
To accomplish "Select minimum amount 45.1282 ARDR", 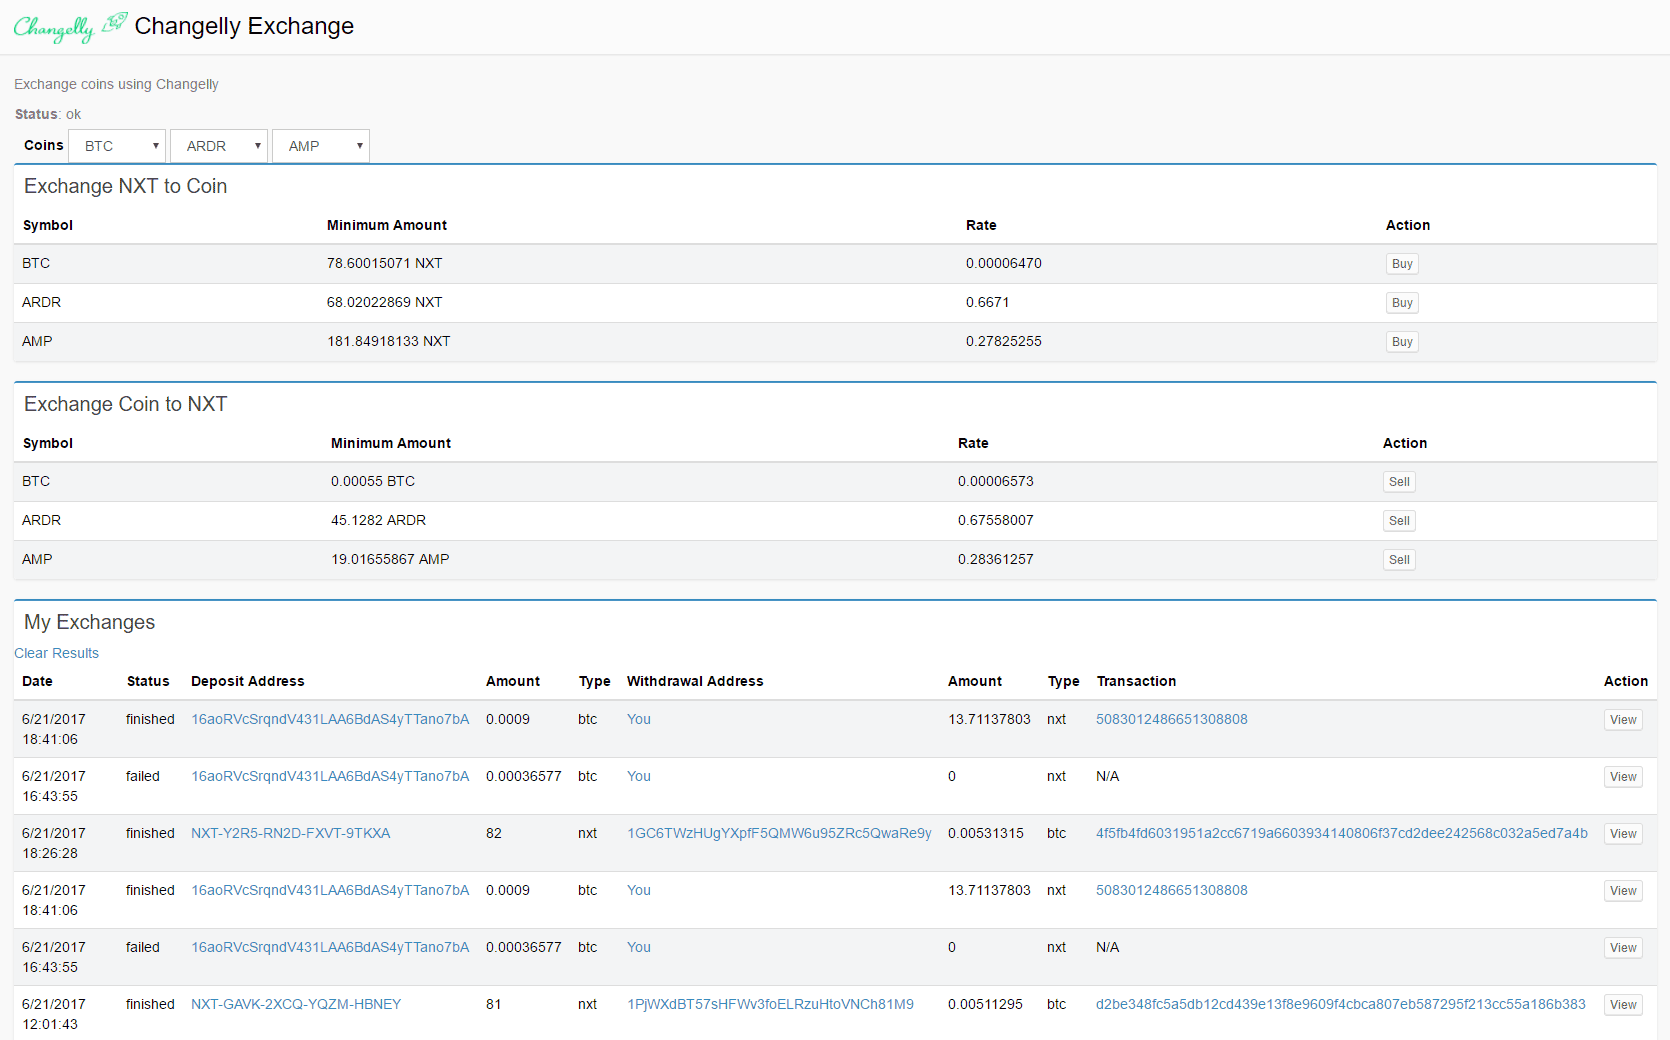I will coord(379,520).
